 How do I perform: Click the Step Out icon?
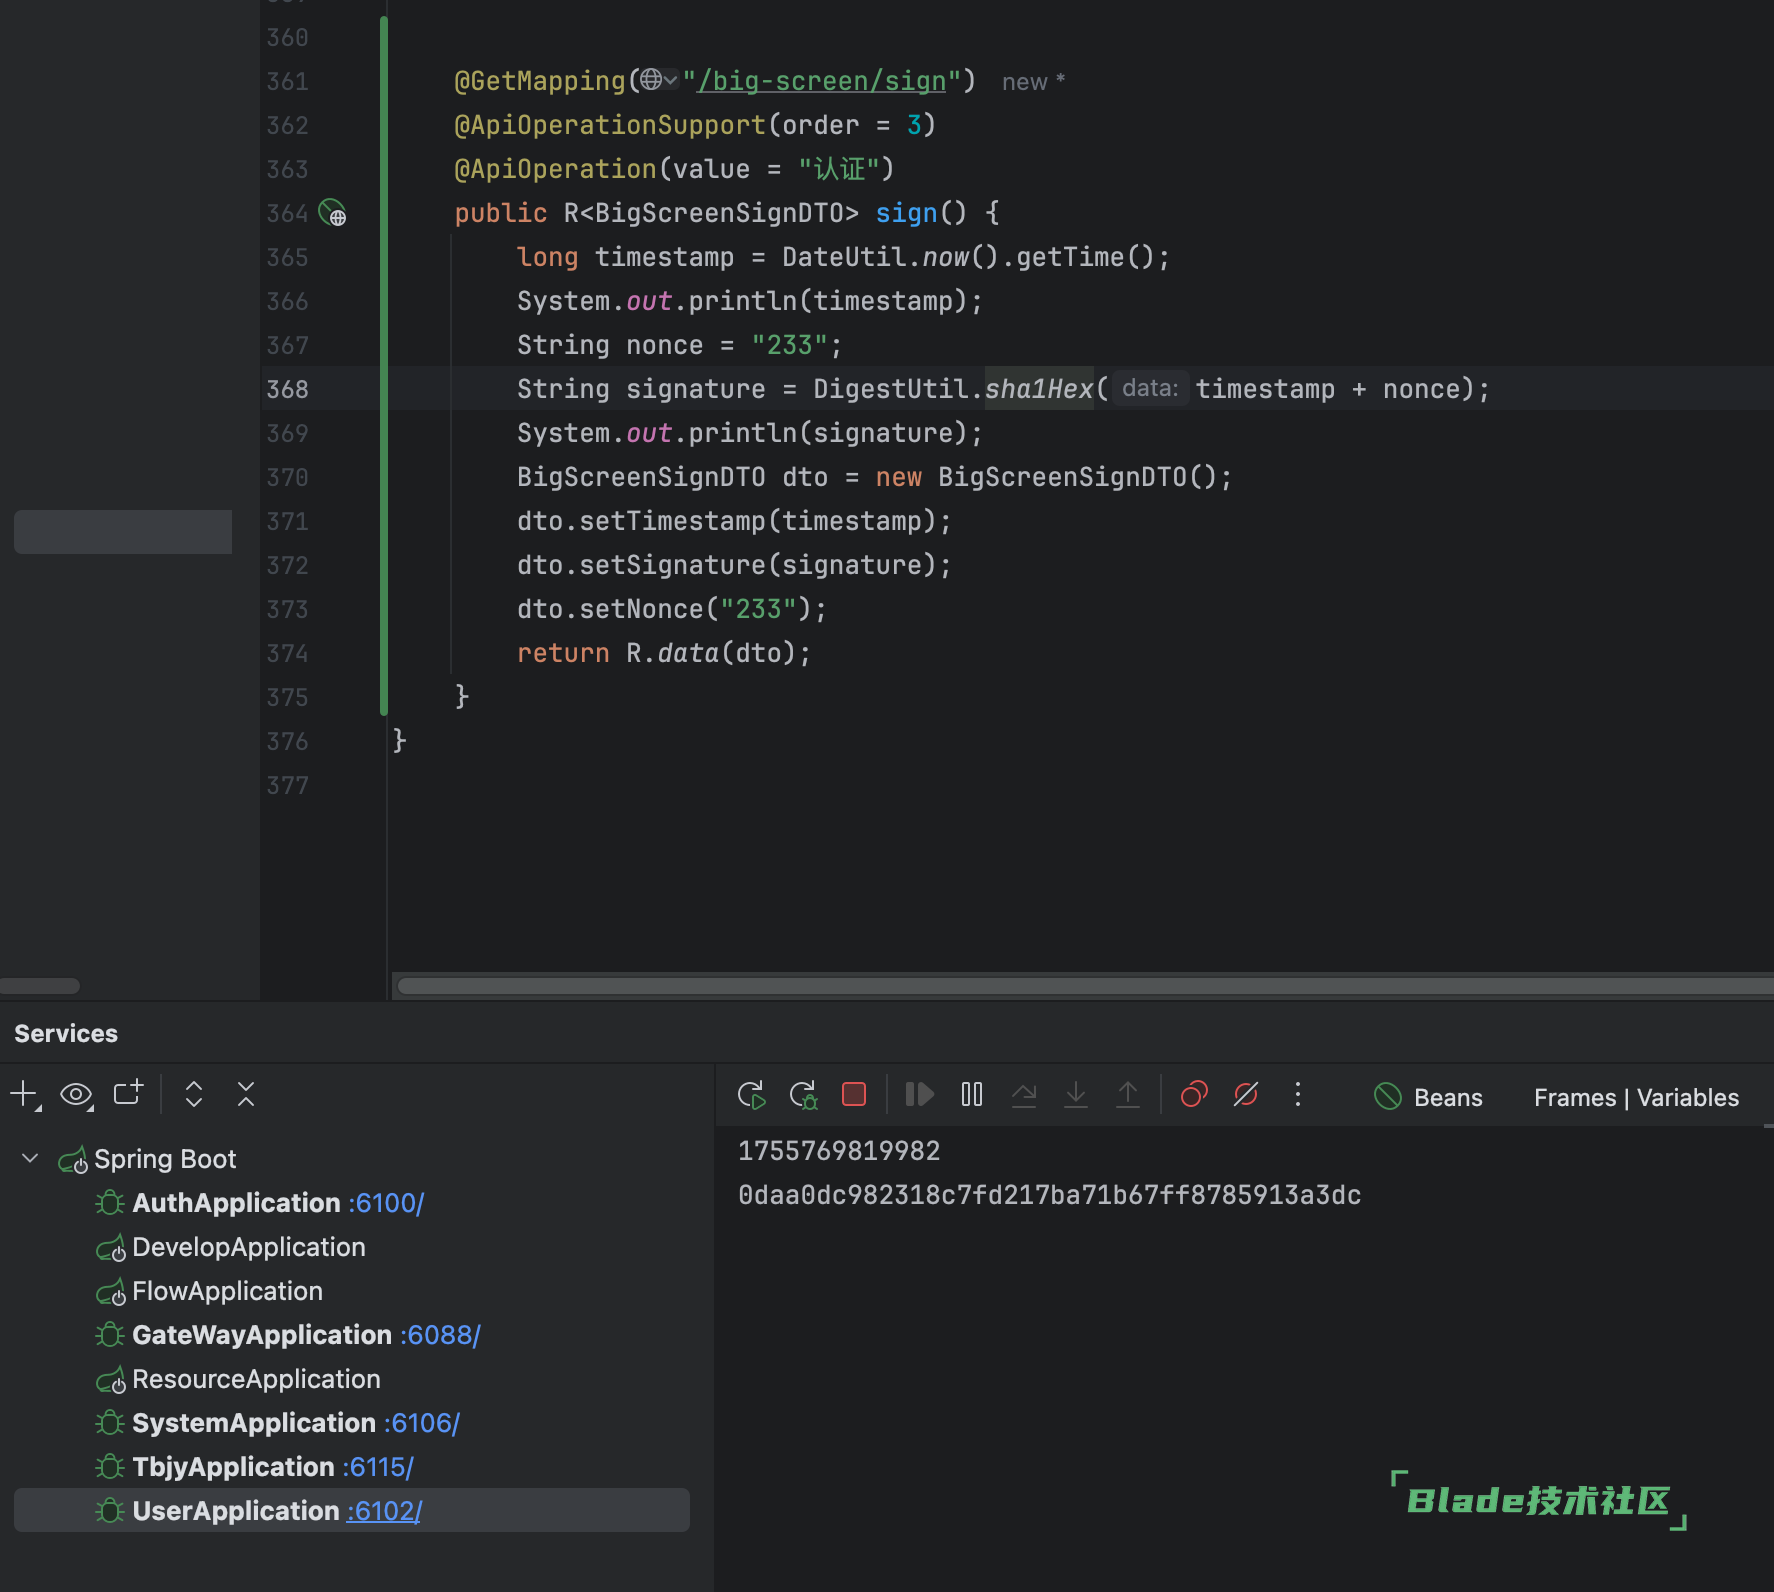point(1128,1095)
